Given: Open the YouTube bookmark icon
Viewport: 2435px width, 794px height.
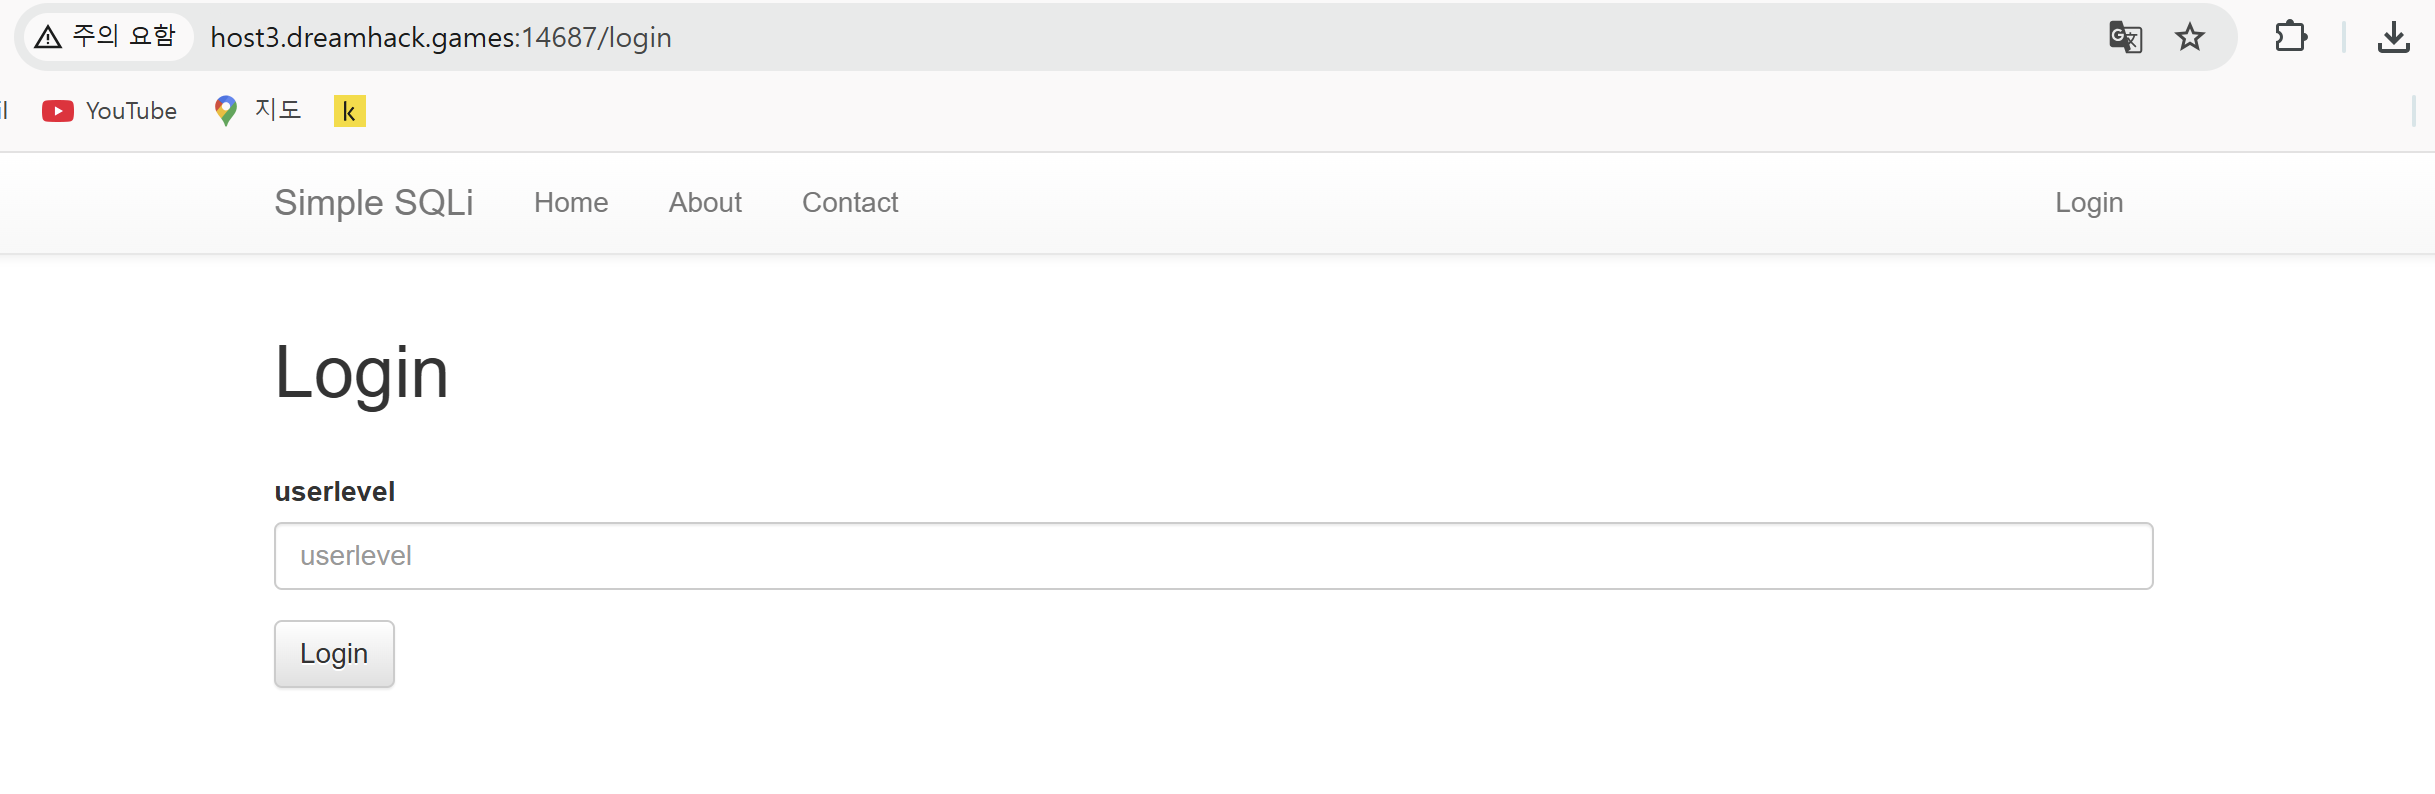Looking at the screenshot, I should click(x=57, y=111).
